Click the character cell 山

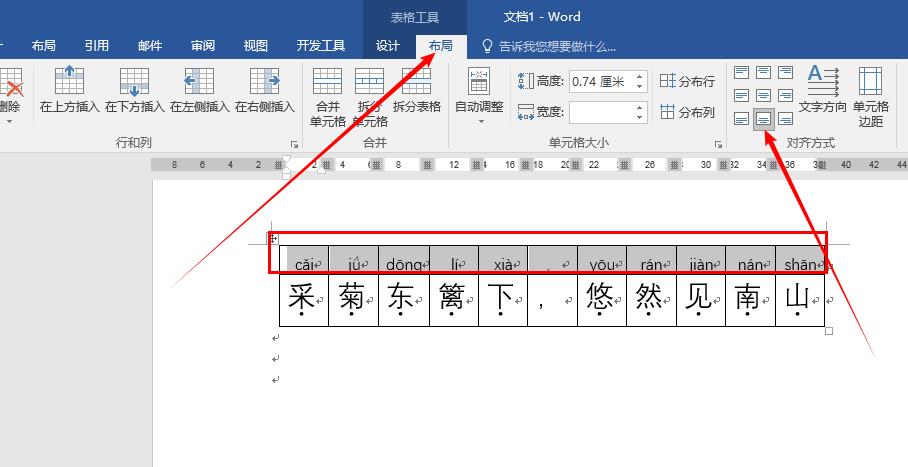click(800, 300)
